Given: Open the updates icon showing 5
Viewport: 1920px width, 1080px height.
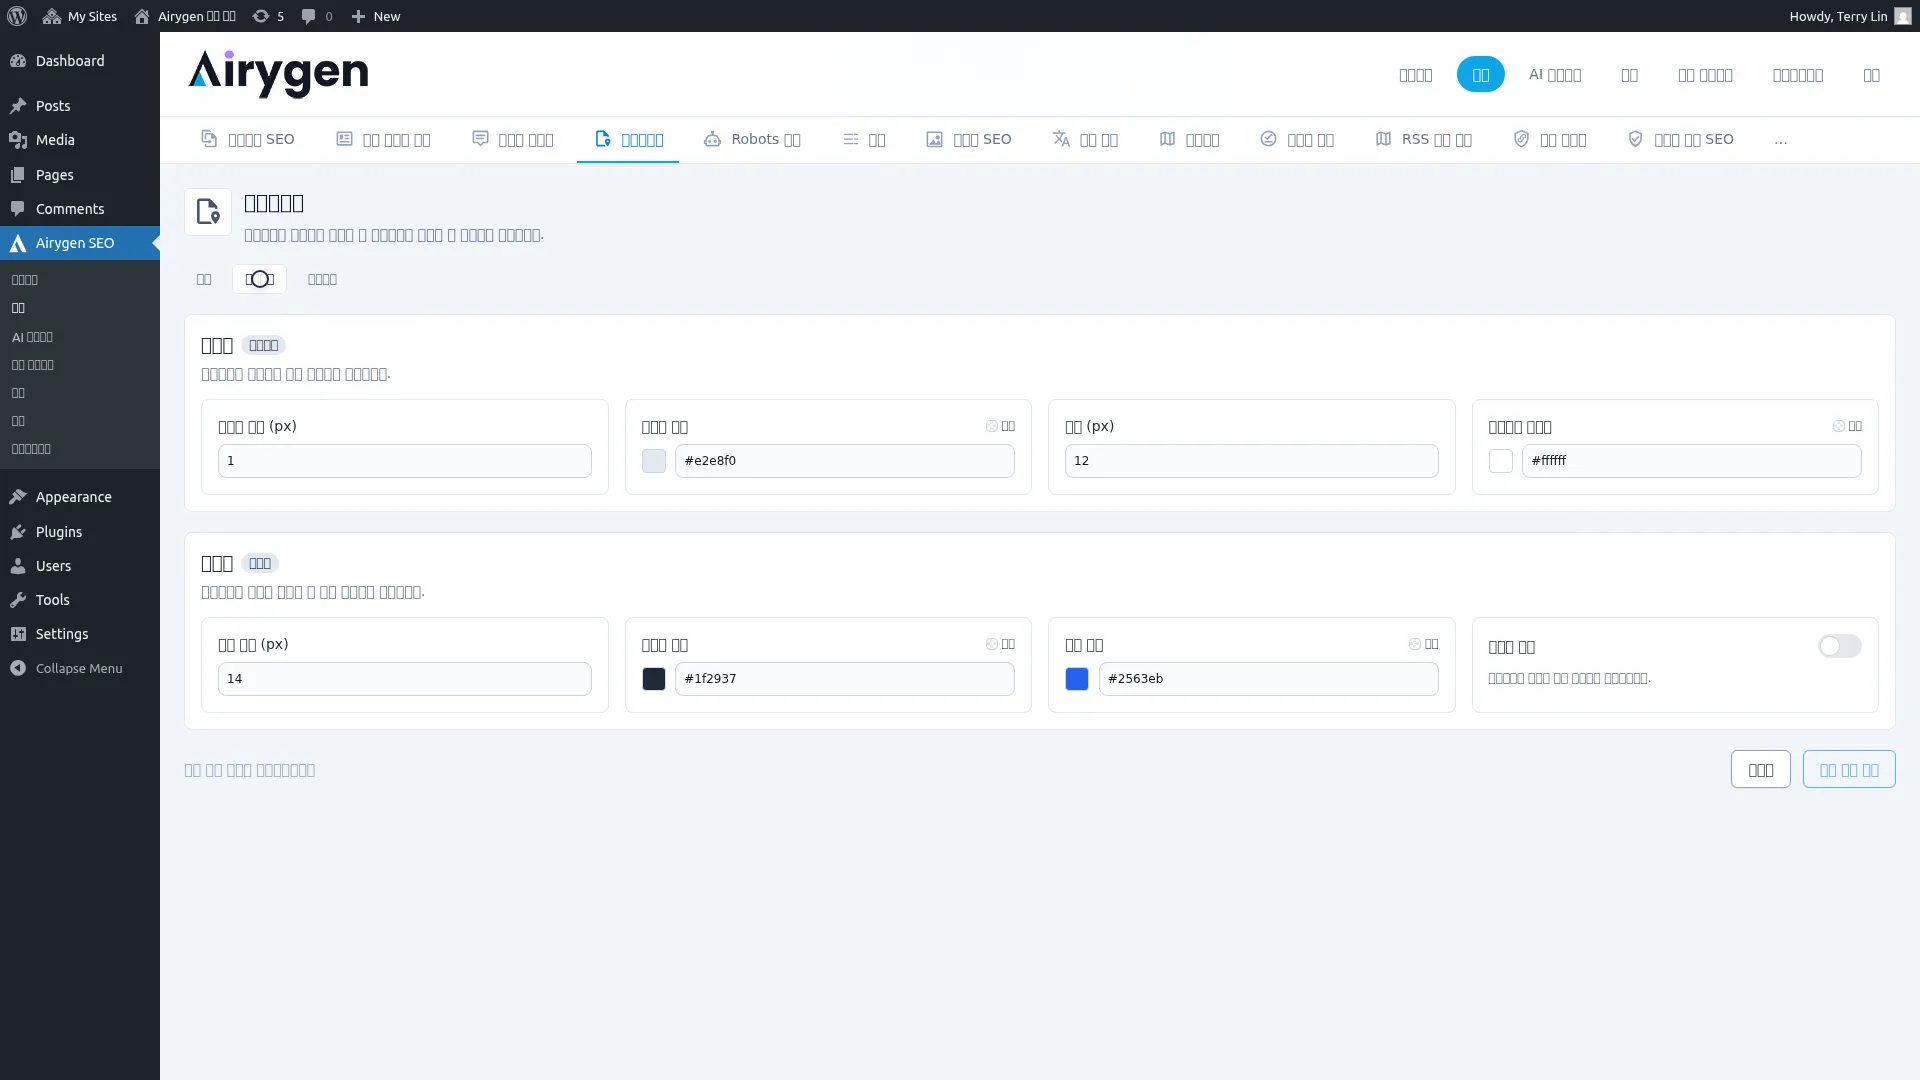Looking at the screenshot, I should point(268,16).
